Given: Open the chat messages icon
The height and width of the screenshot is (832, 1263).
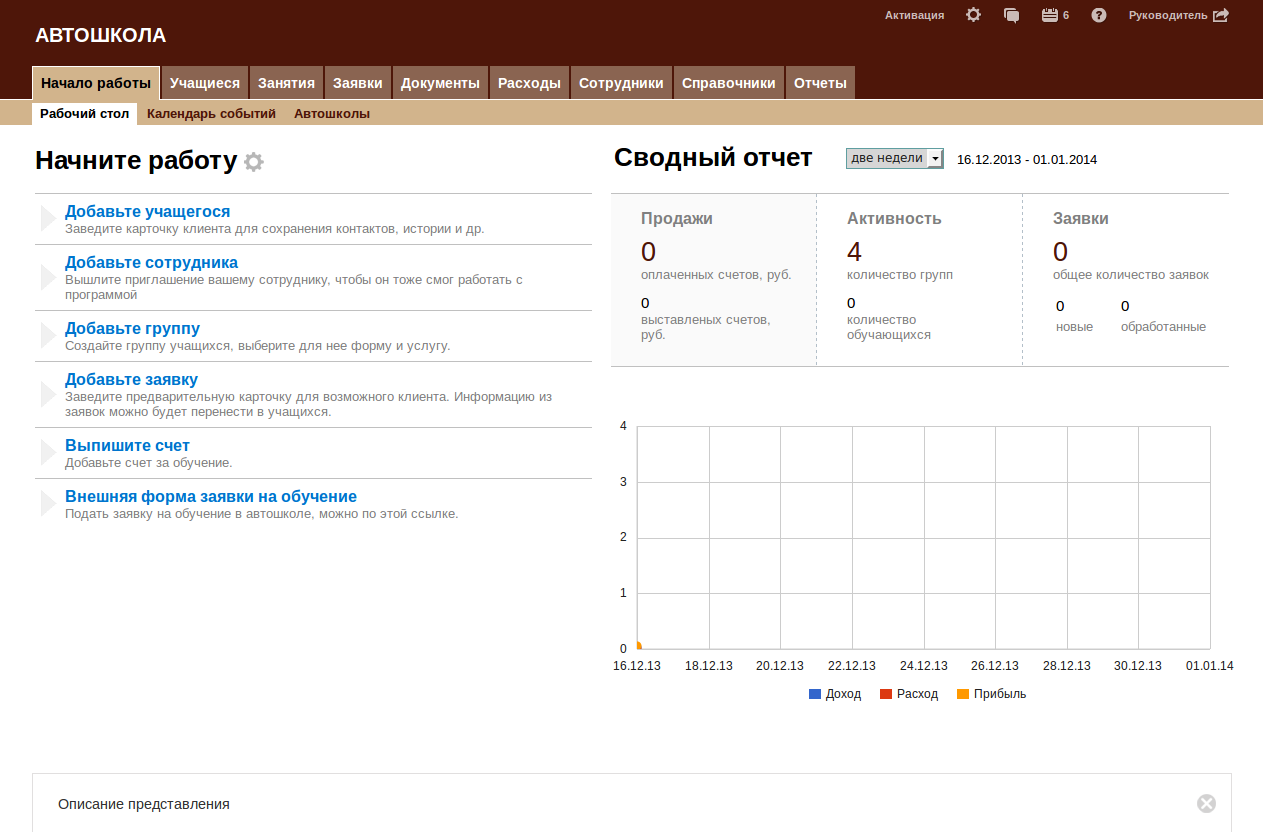Looking at the screenshot, I should (x=1011, y=15).
